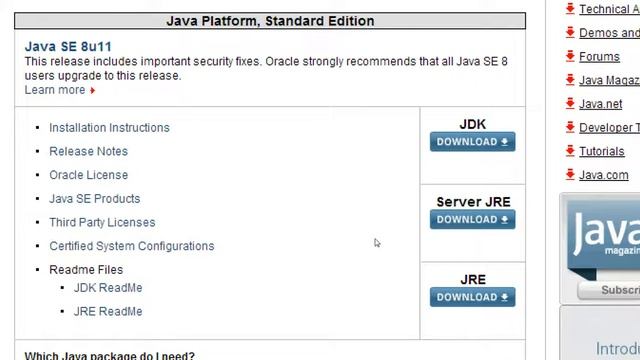
Task: Open the Forums sidebar link
Action: [599, 57]
